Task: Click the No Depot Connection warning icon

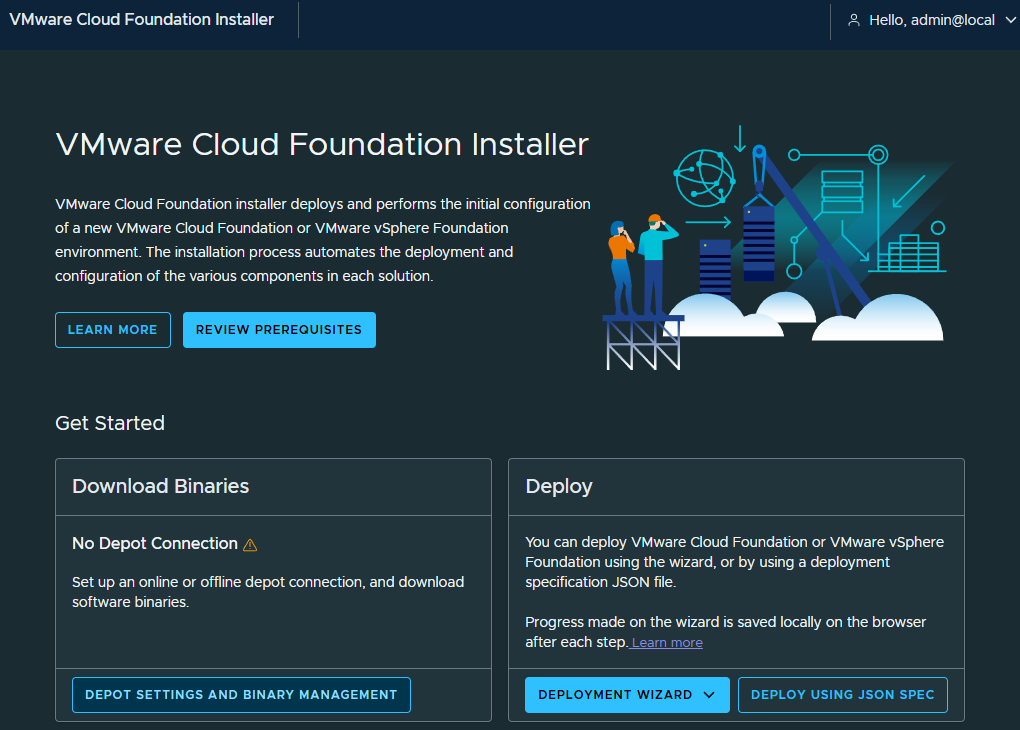Action: point(250,545)
